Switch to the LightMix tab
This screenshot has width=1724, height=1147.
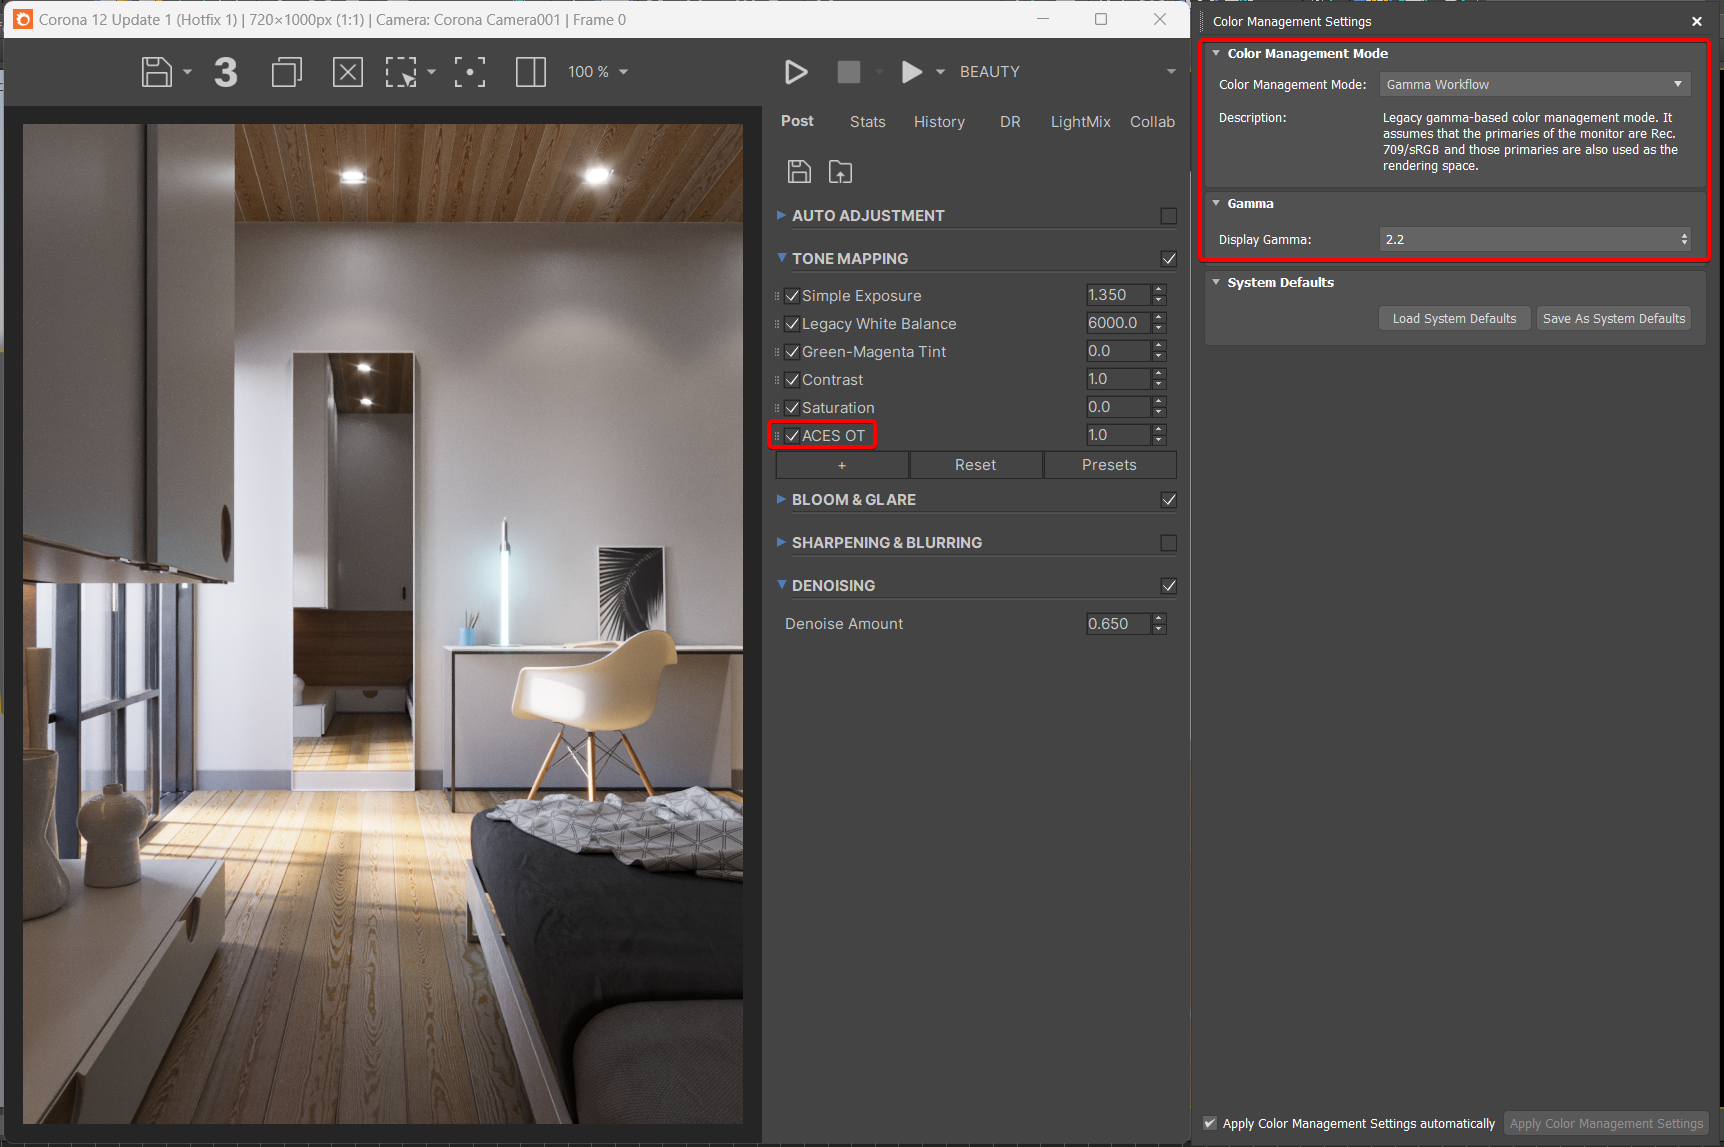click(1080, 122)
